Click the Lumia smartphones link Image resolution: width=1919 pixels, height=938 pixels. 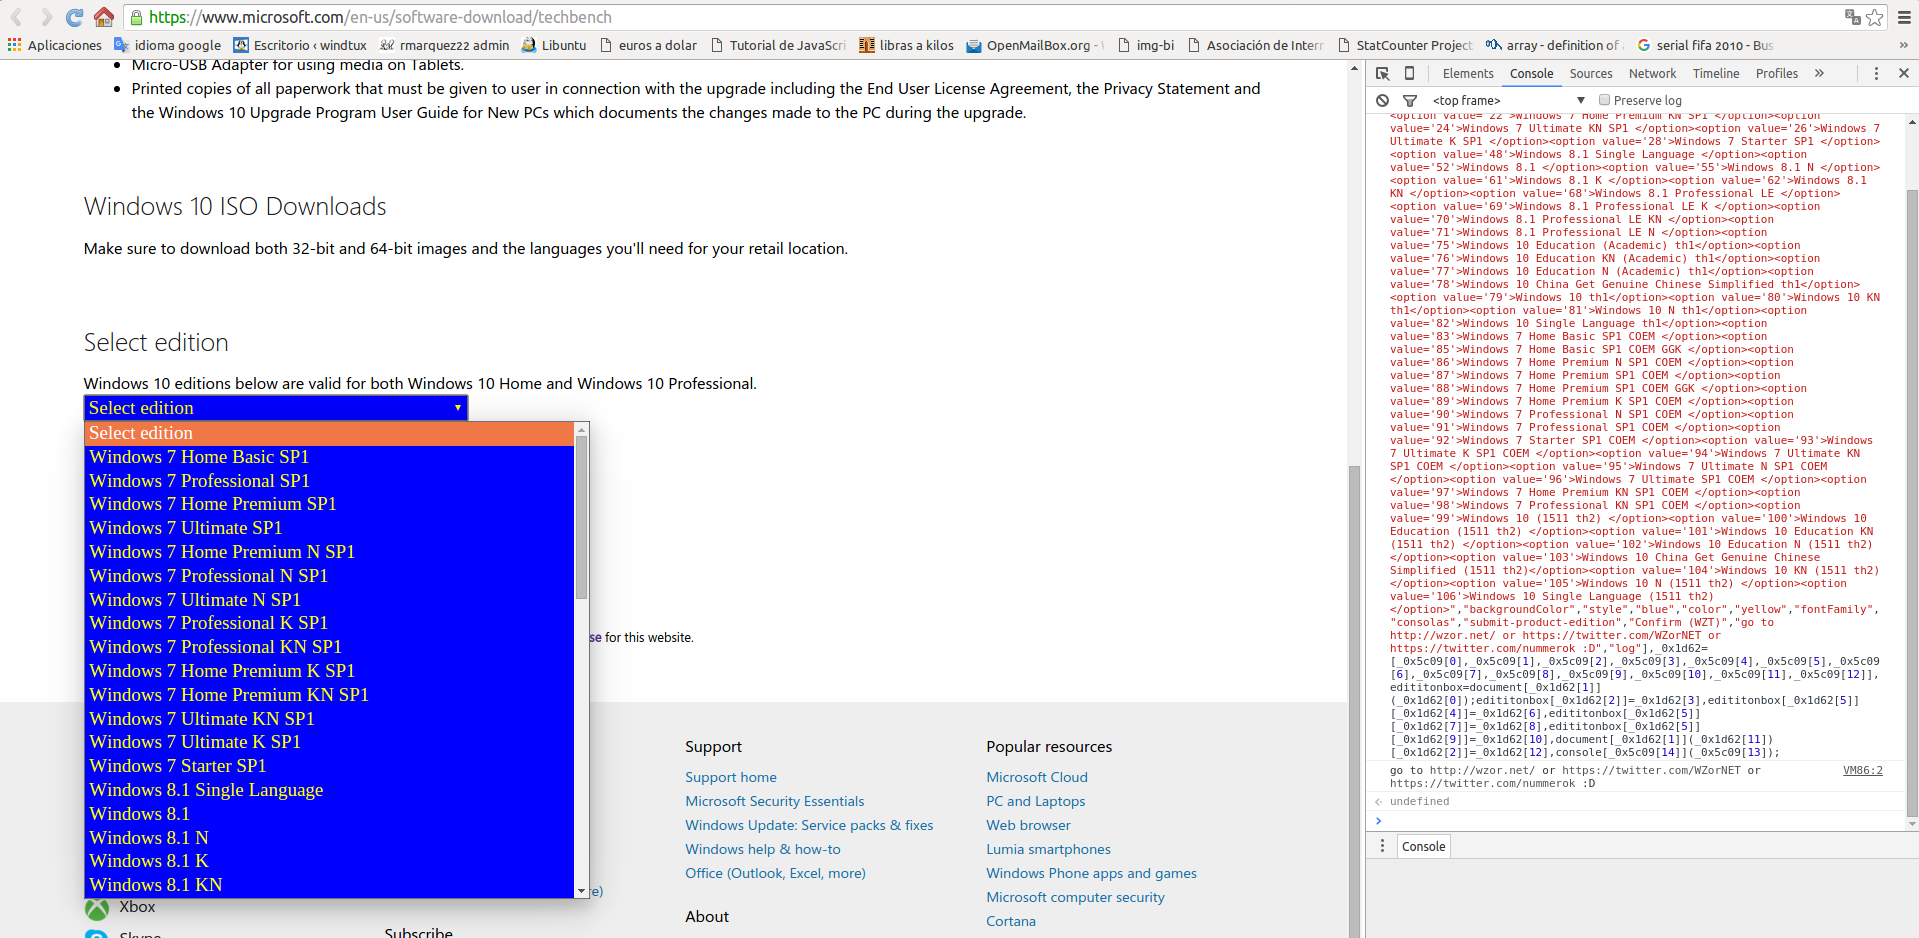[x=1048, y=849]
